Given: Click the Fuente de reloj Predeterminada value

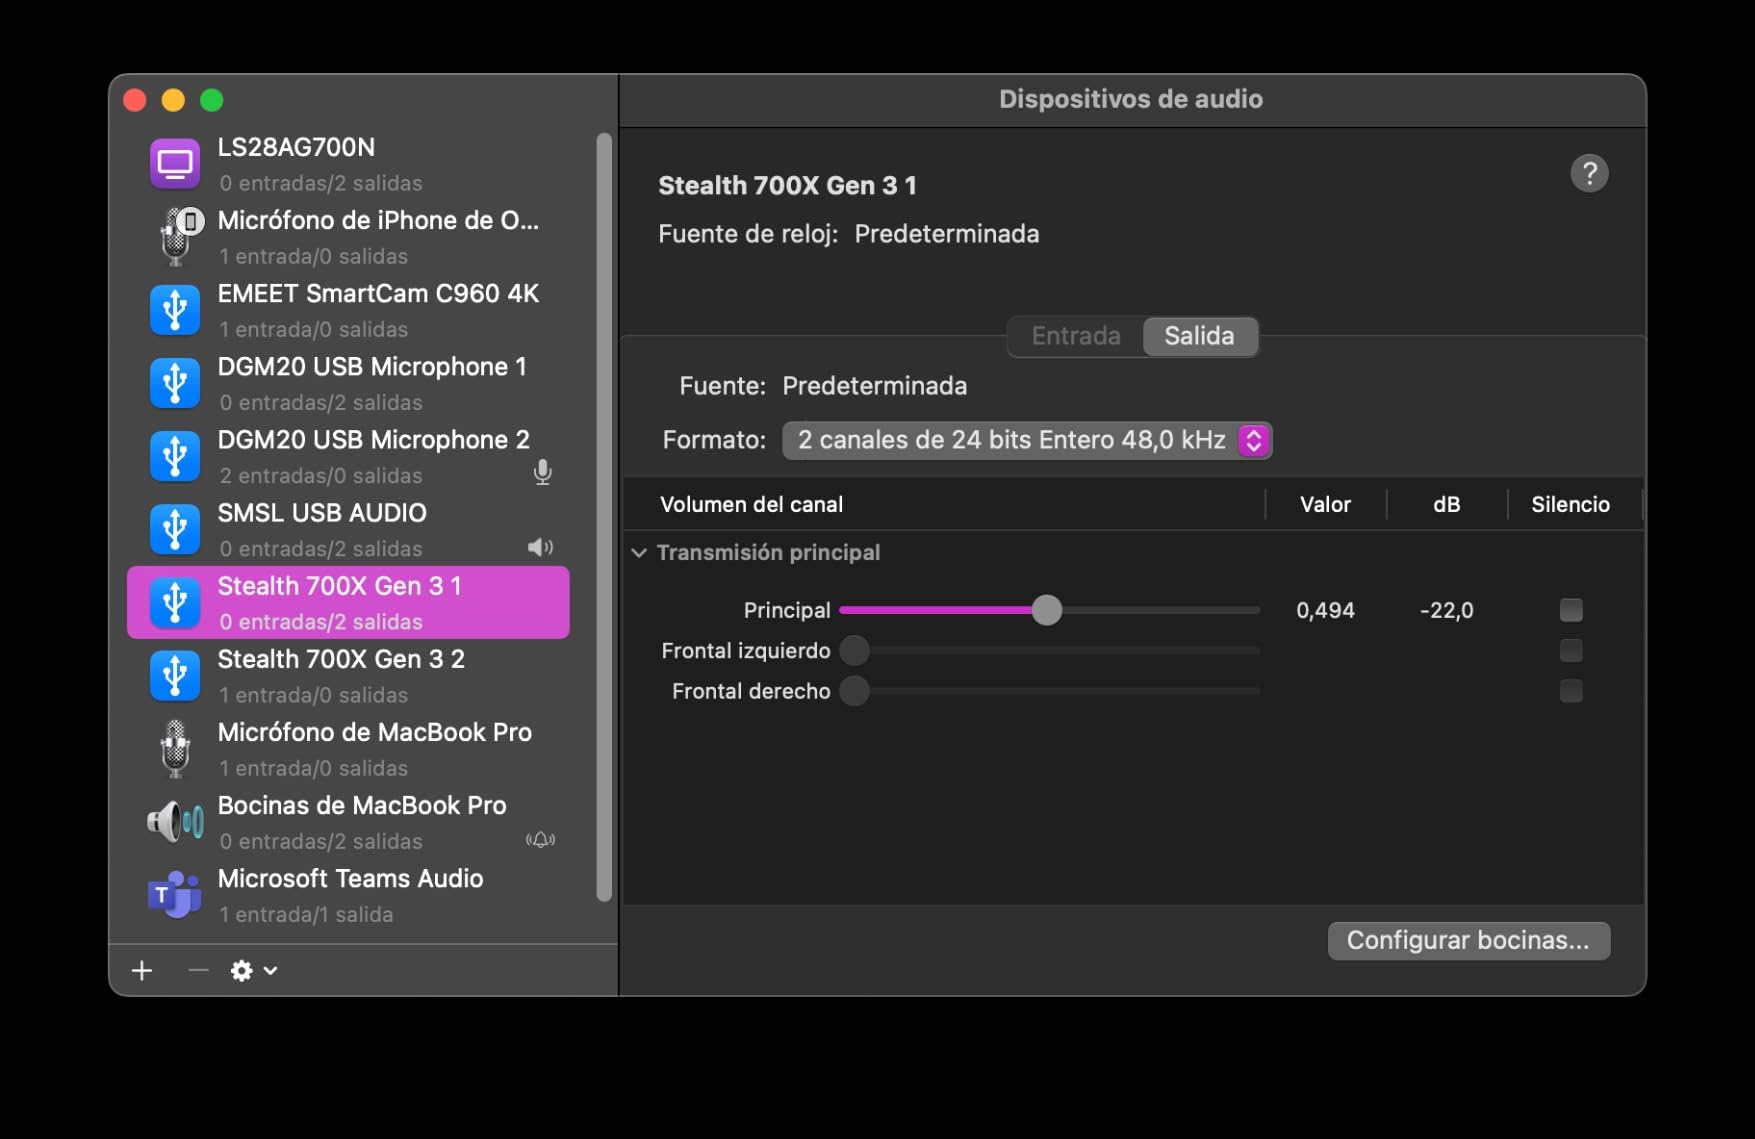Looking at the screenshot, I should [x=946, y=234].
